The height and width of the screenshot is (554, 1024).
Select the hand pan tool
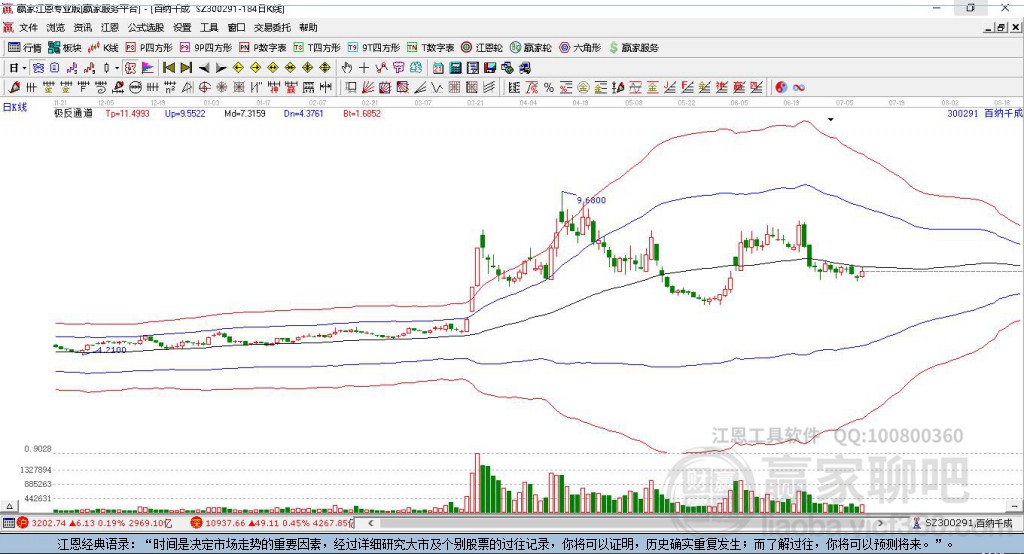(x=347, y=68)
